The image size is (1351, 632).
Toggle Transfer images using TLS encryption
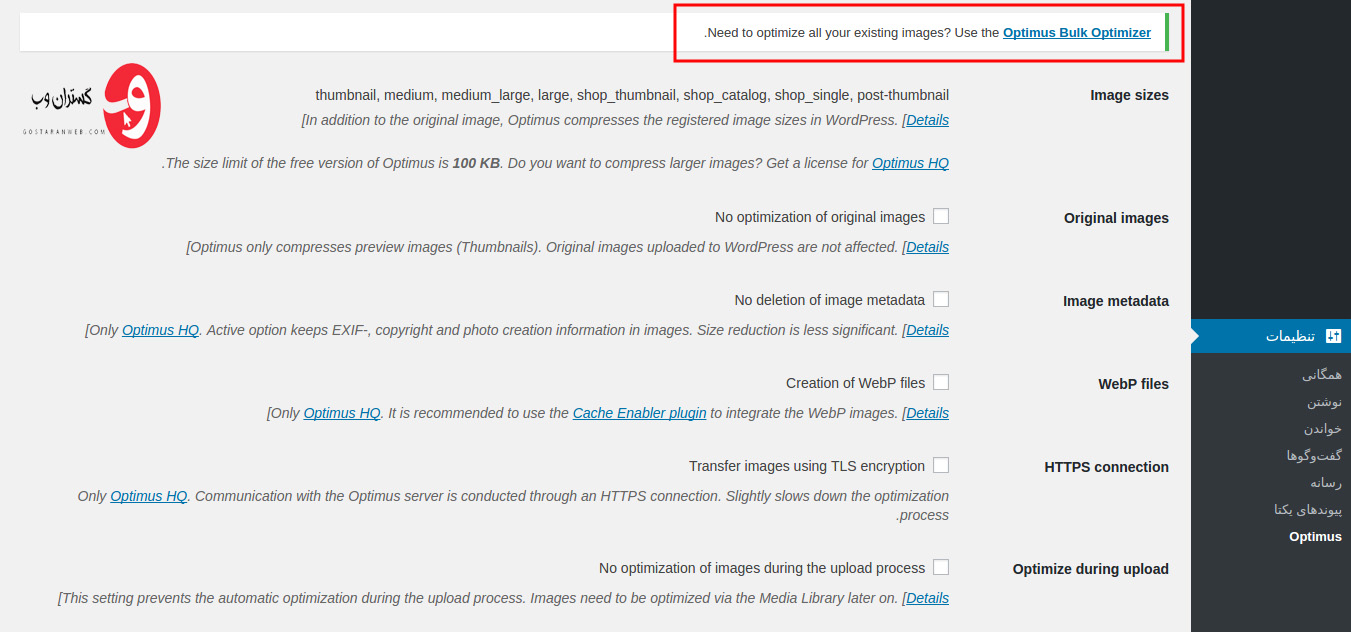tap(941, 465)
